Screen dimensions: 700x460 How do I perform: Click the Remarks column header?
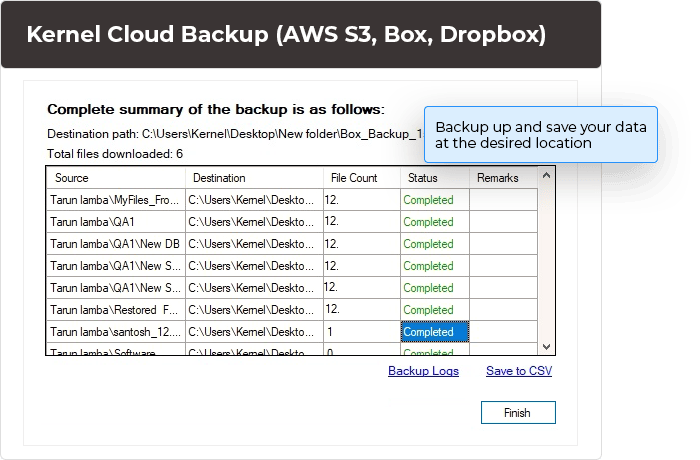click(x=503, y=178)
